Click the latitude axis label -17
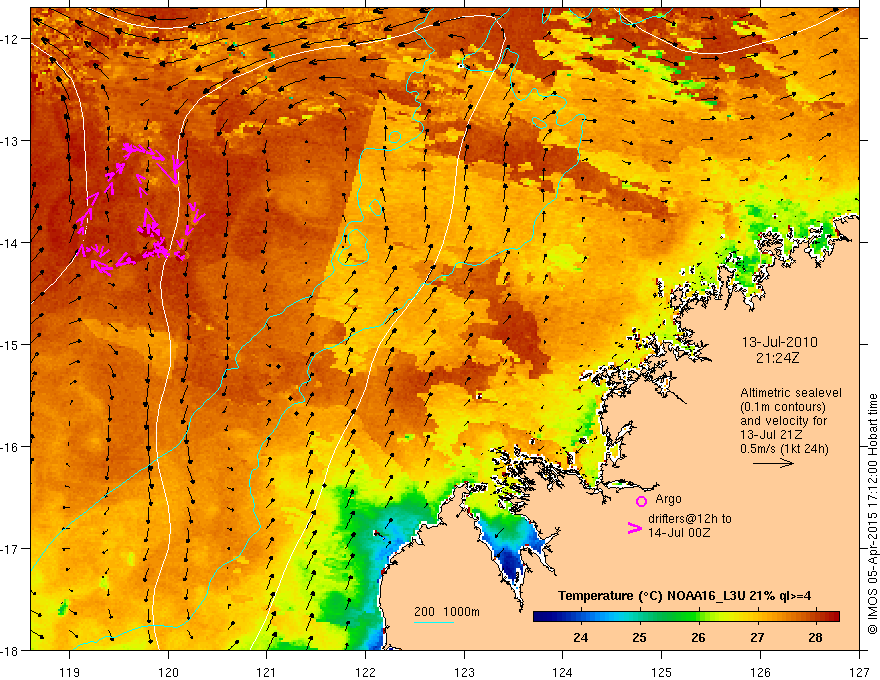880x680 pixels. [10, 549]
